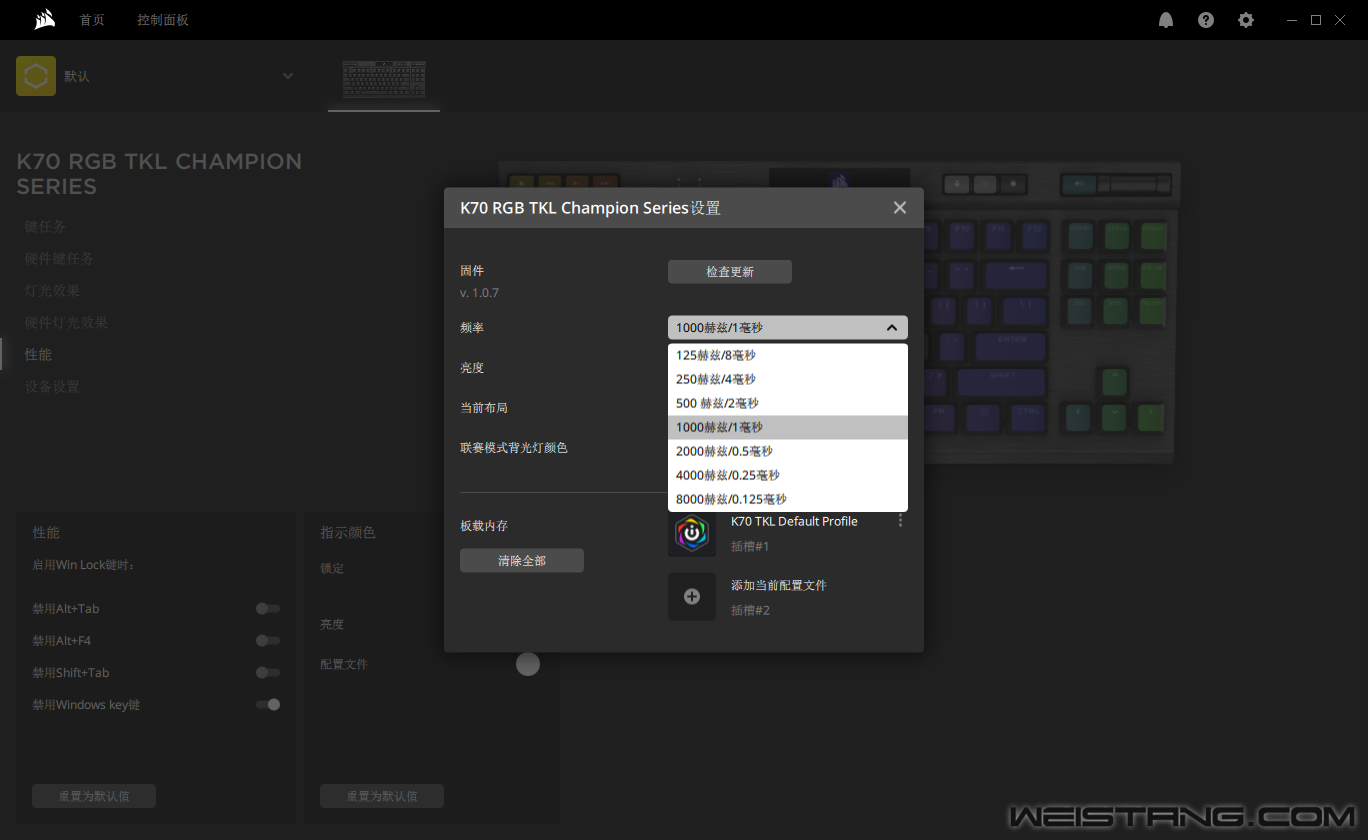Click the K70 TKL Default Profile icon
1368x840 pixels.
pos(692,533)
